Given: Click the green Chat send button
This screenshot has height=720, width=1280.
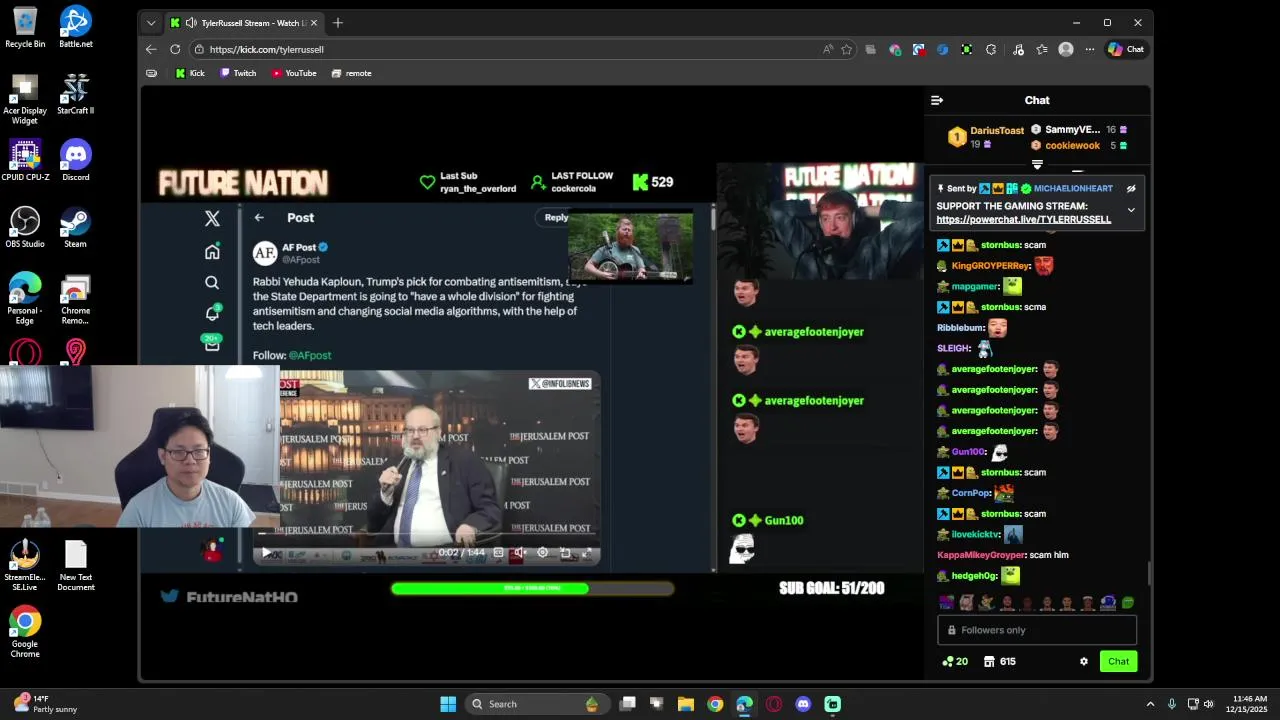Looking at the screenshot, I should (1118, 661).
